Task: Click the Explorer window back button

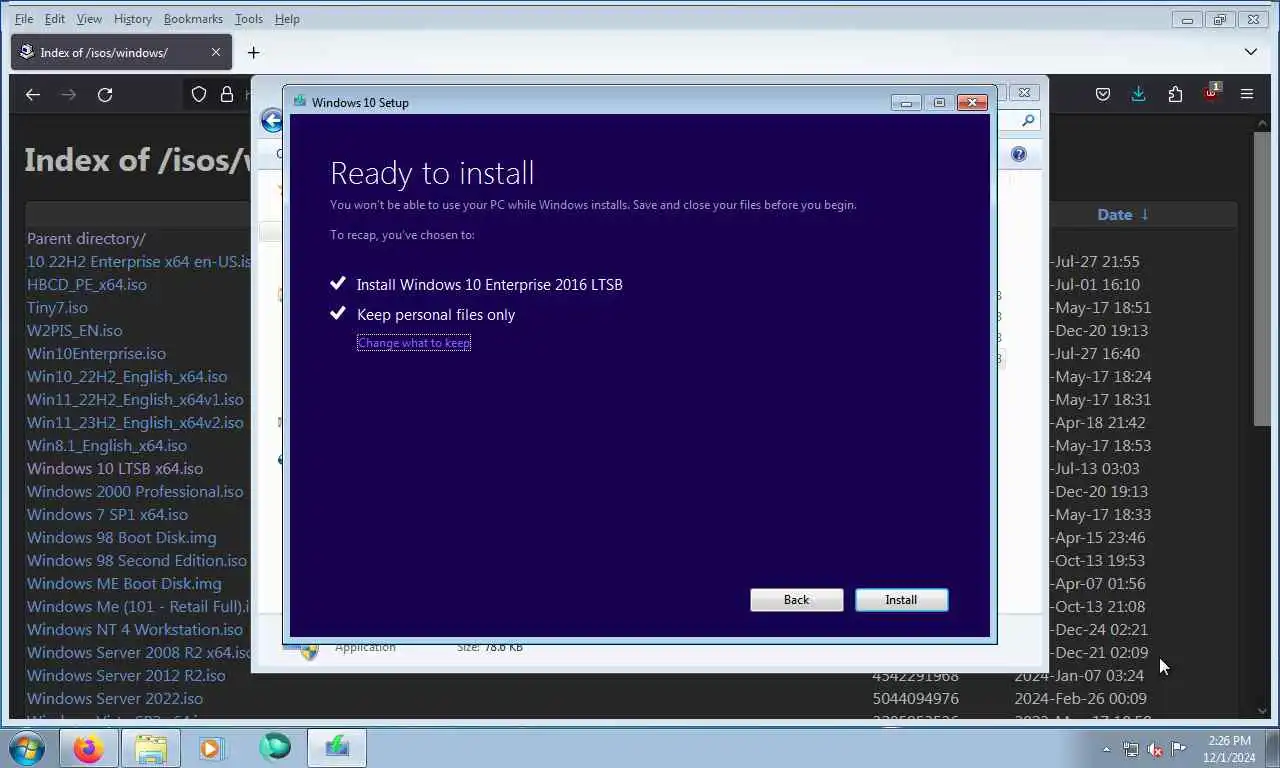Action: pyautogui.click(x=271, y=121)
